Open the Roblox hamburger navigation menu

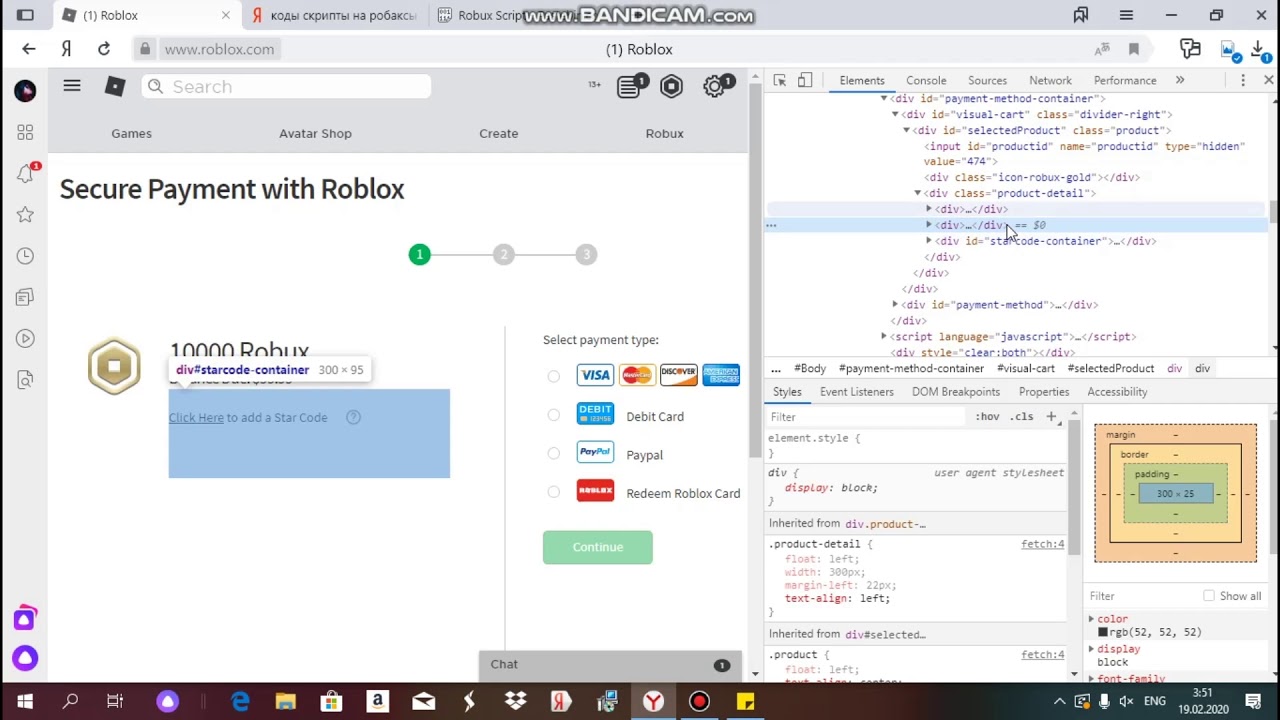(72, 86)
